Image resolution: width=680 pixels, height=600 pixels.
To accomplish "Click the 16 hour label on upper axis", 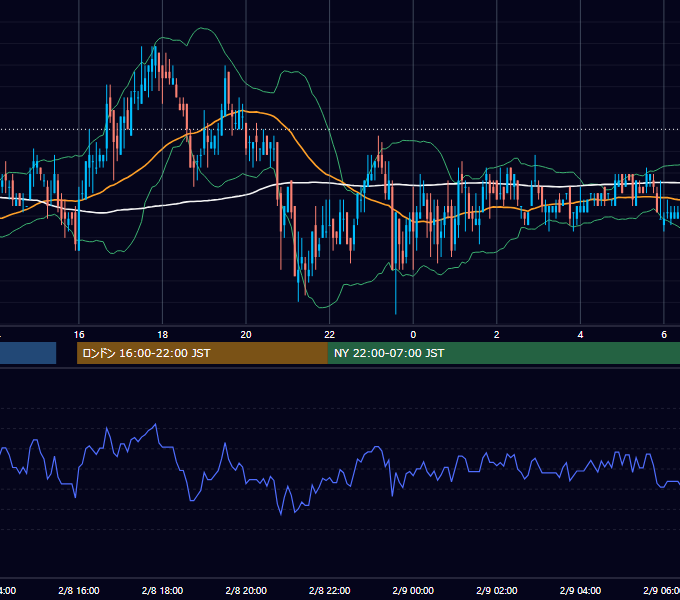I will (79, 335).
